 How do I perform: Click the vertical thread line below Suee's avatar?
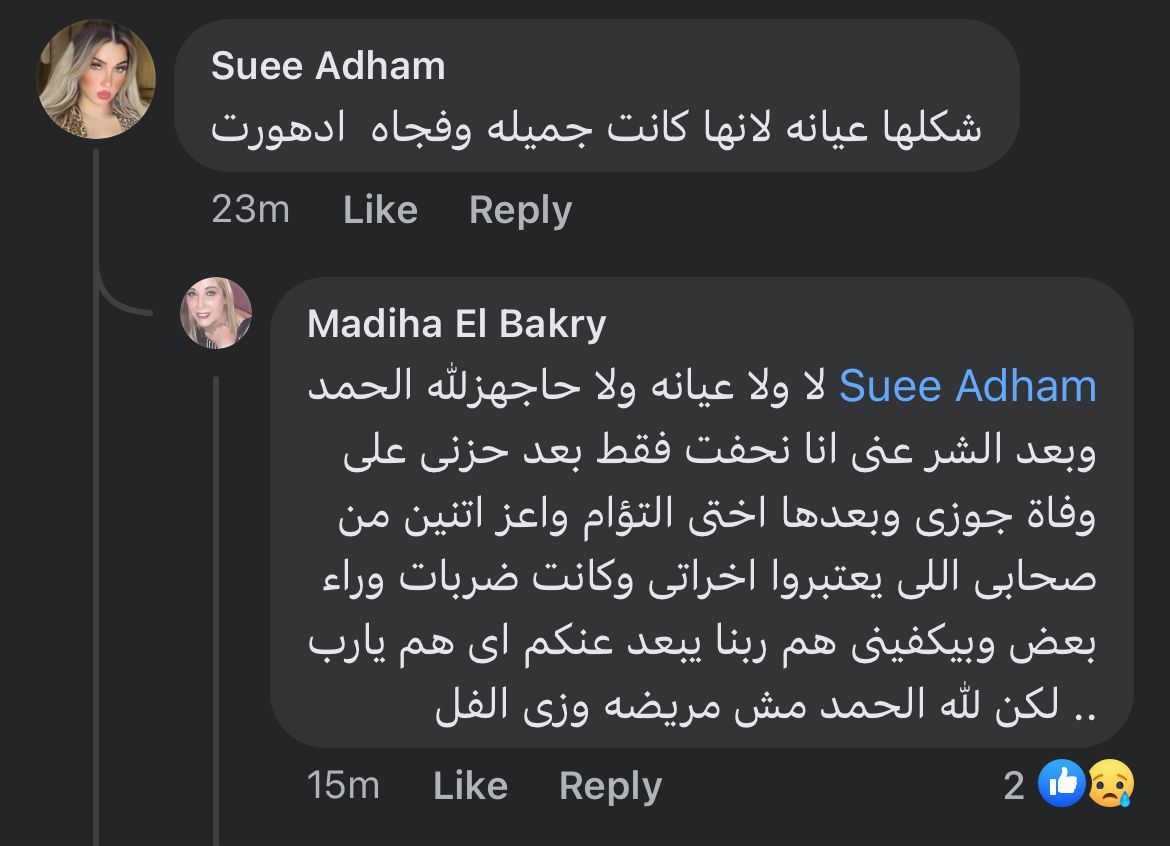pos(97,500)
